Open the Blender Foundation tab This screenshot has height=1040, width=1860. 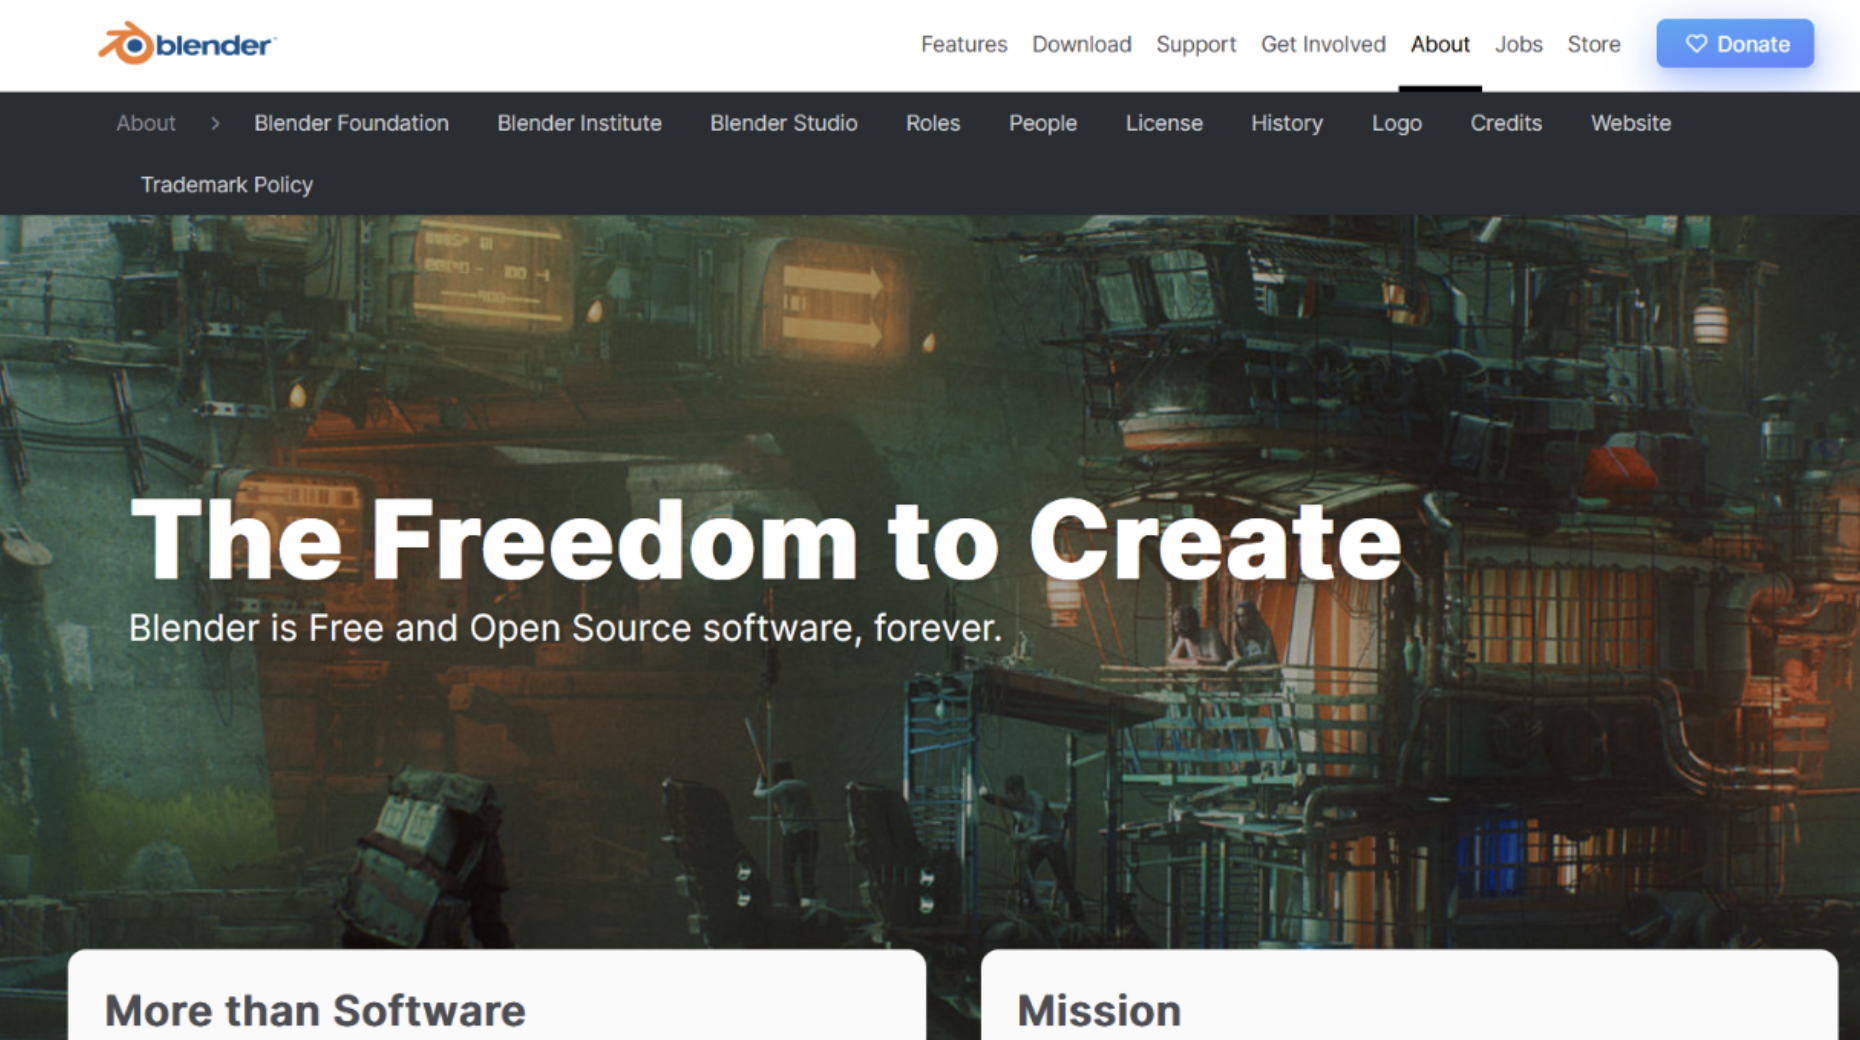pyautogui.click(x=351, y=123)
